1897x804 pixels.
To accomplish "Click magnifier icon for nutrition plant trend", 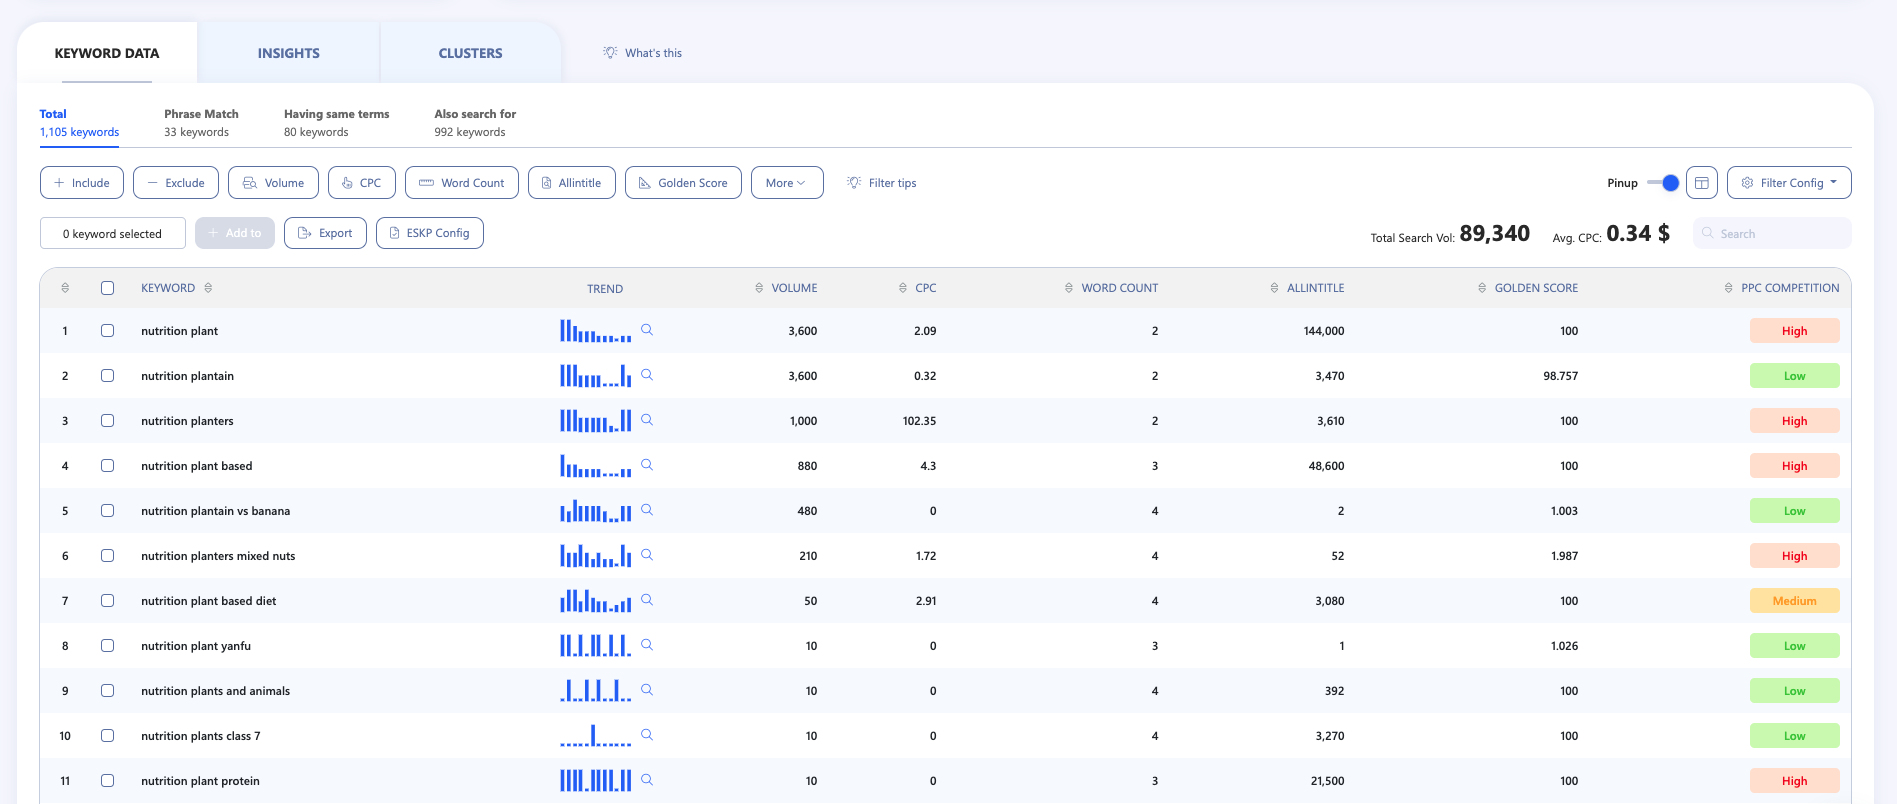I will click(x=647, y=330).
